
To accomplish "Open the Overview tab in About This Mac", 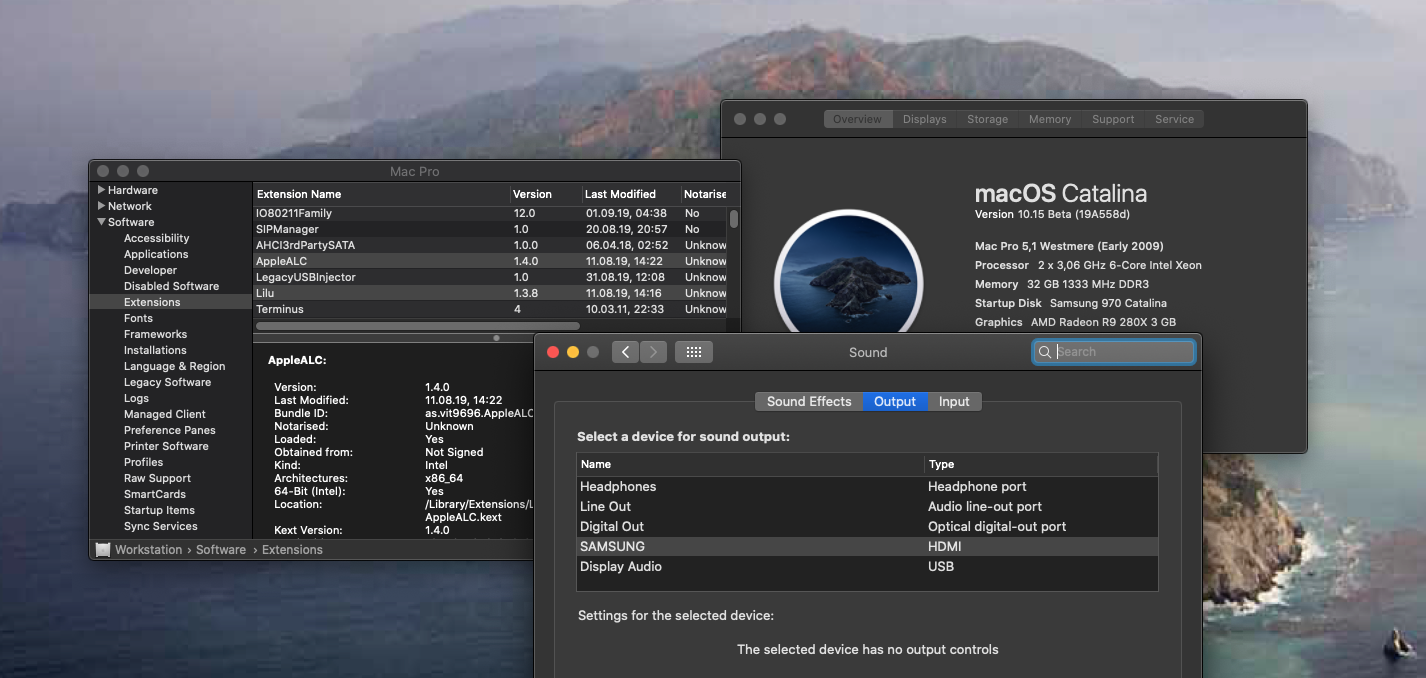I will pos(858,119).
